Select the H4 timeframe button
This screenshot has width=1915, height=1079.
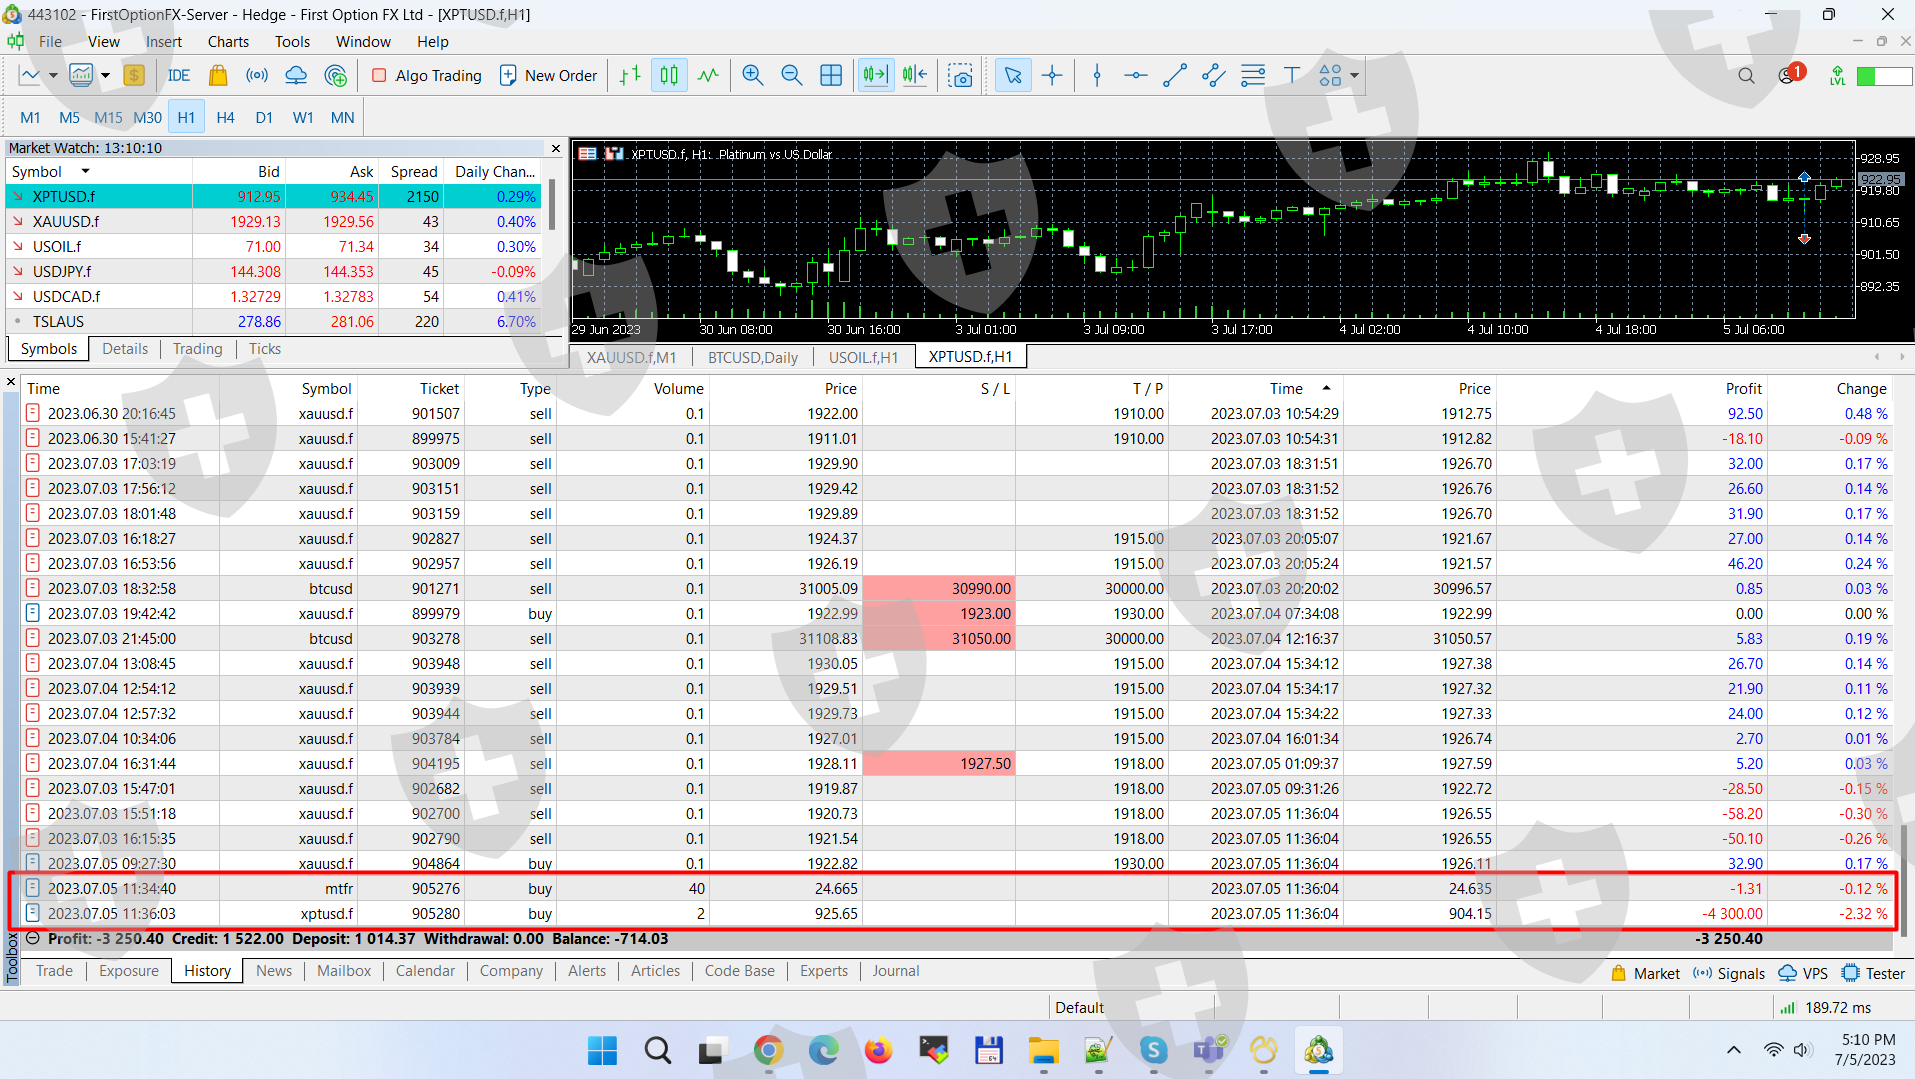(x=225, y=118)
